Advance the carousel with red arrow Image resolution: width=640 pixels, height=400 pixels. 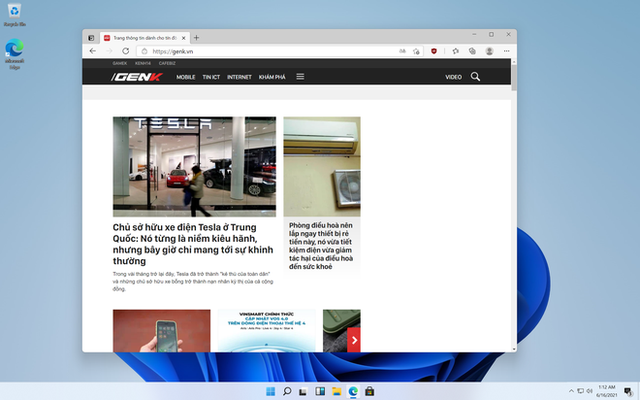354,340
